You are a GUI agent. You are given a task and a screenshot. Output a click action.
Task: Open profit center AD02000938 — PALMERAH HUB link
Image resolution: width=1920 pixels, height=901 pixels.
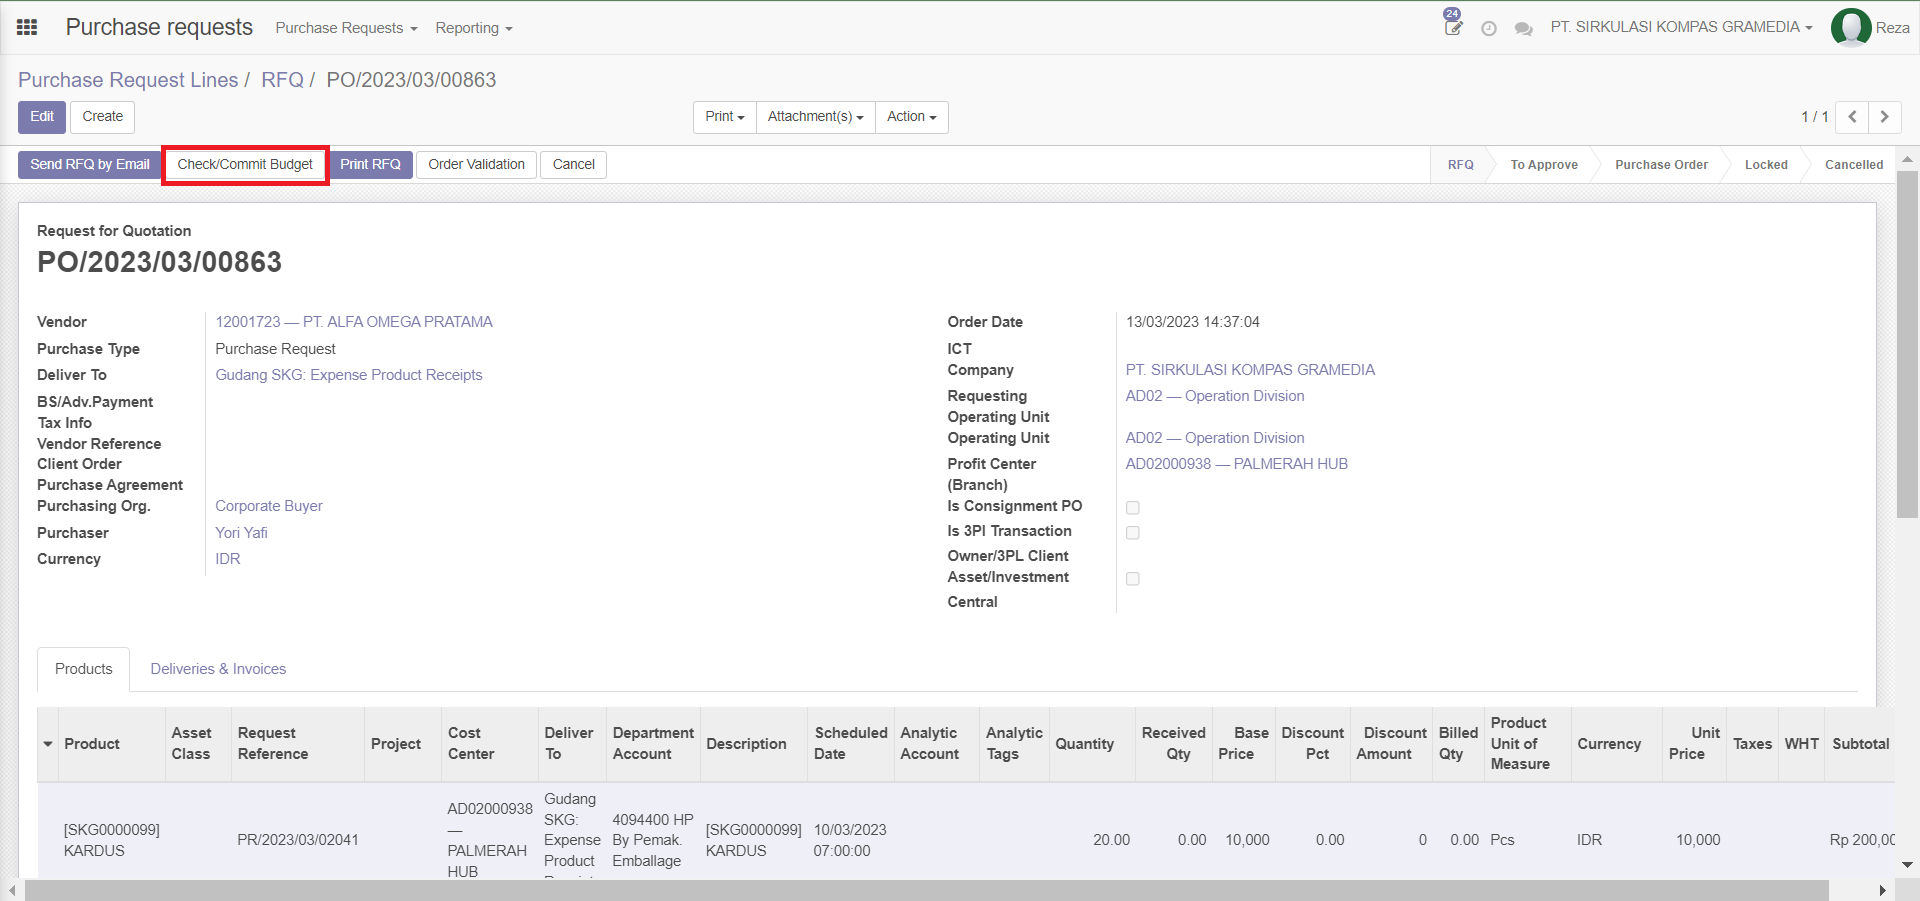point(1237,464)
